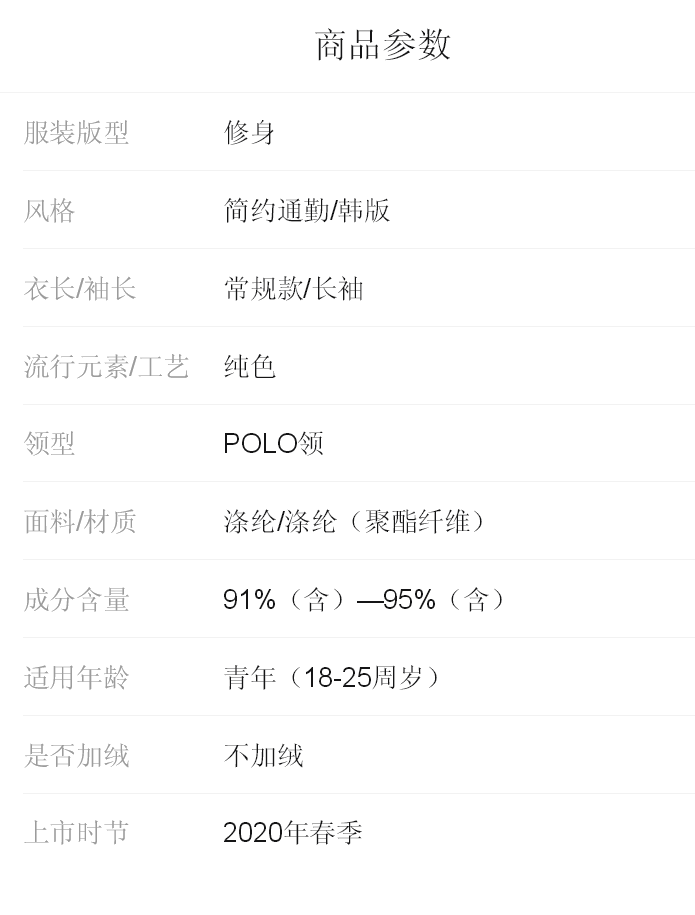Select the 领型 parameter label

point(50,444)
